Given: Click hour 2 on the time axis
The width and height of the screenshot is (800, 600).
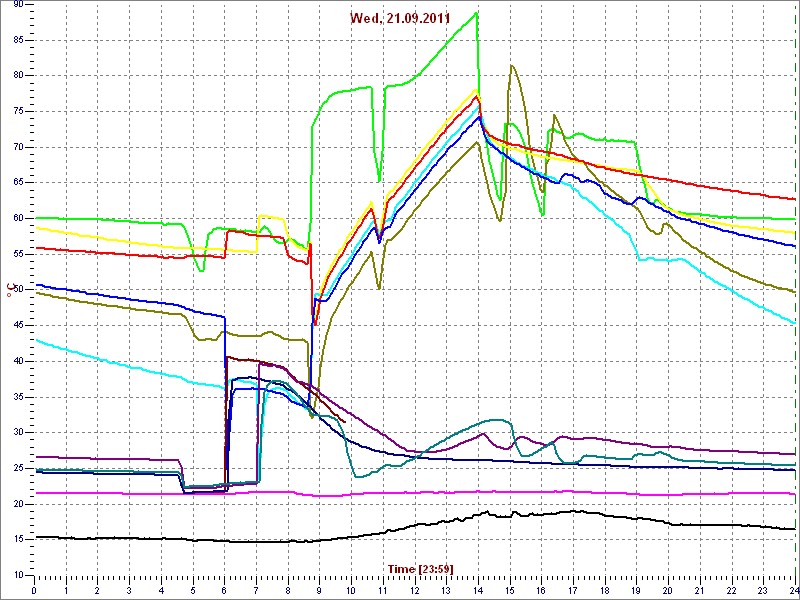Looking at the screenshot, I should (97, 590).
